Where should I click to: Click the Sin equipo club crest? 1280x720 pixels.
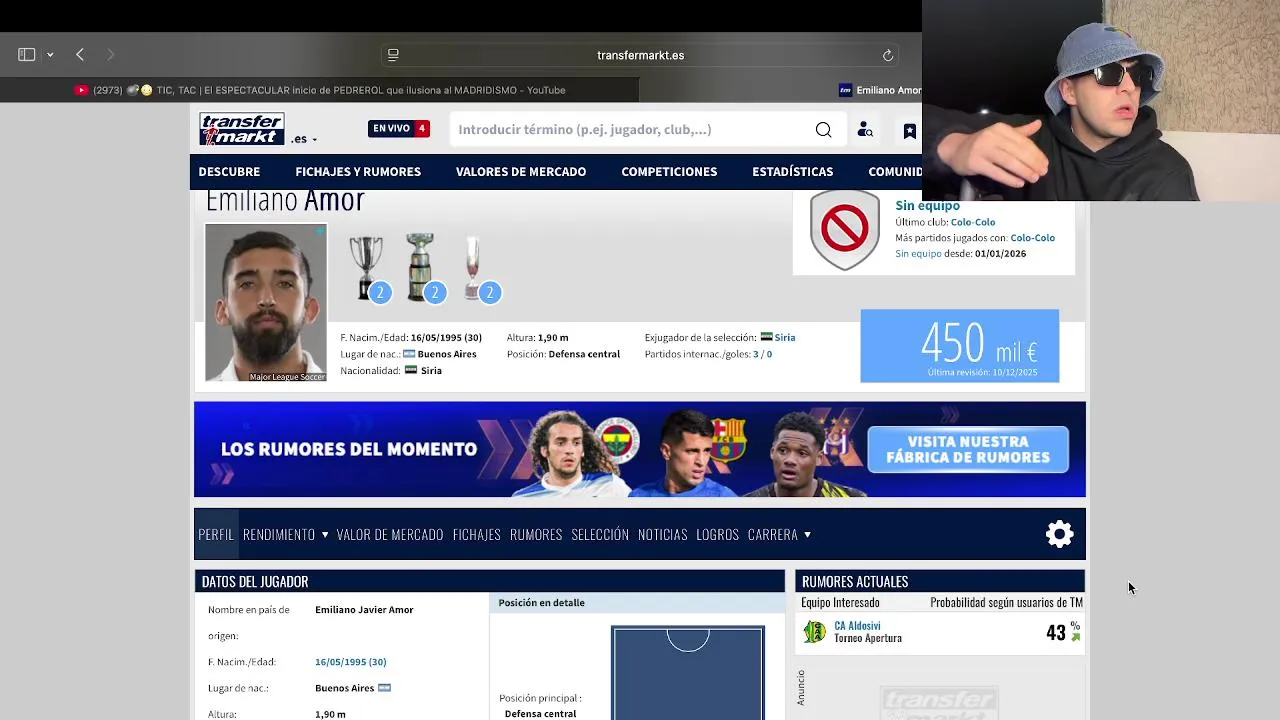click(x=845, y=231)
